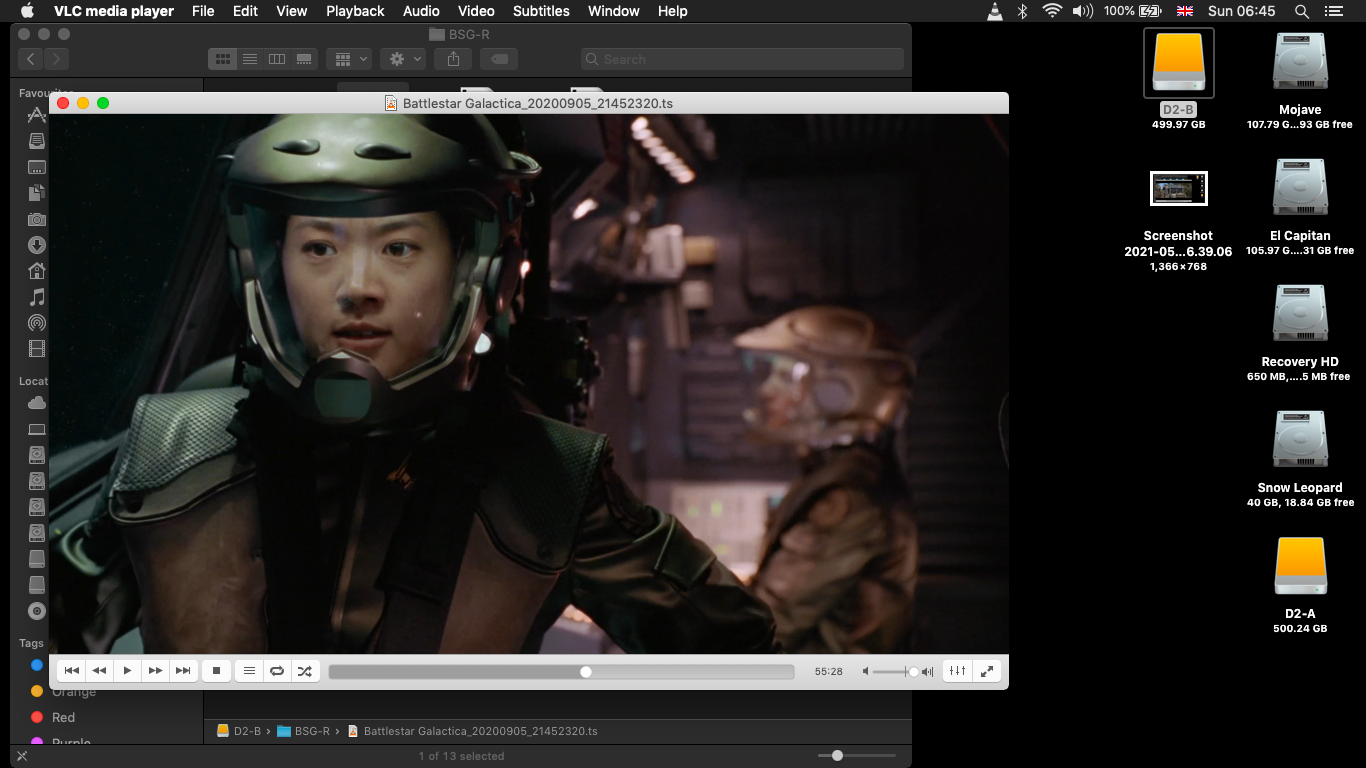Open Finder group-by dropdown
The image size is (1366, 768).
[x=349, y=59]
